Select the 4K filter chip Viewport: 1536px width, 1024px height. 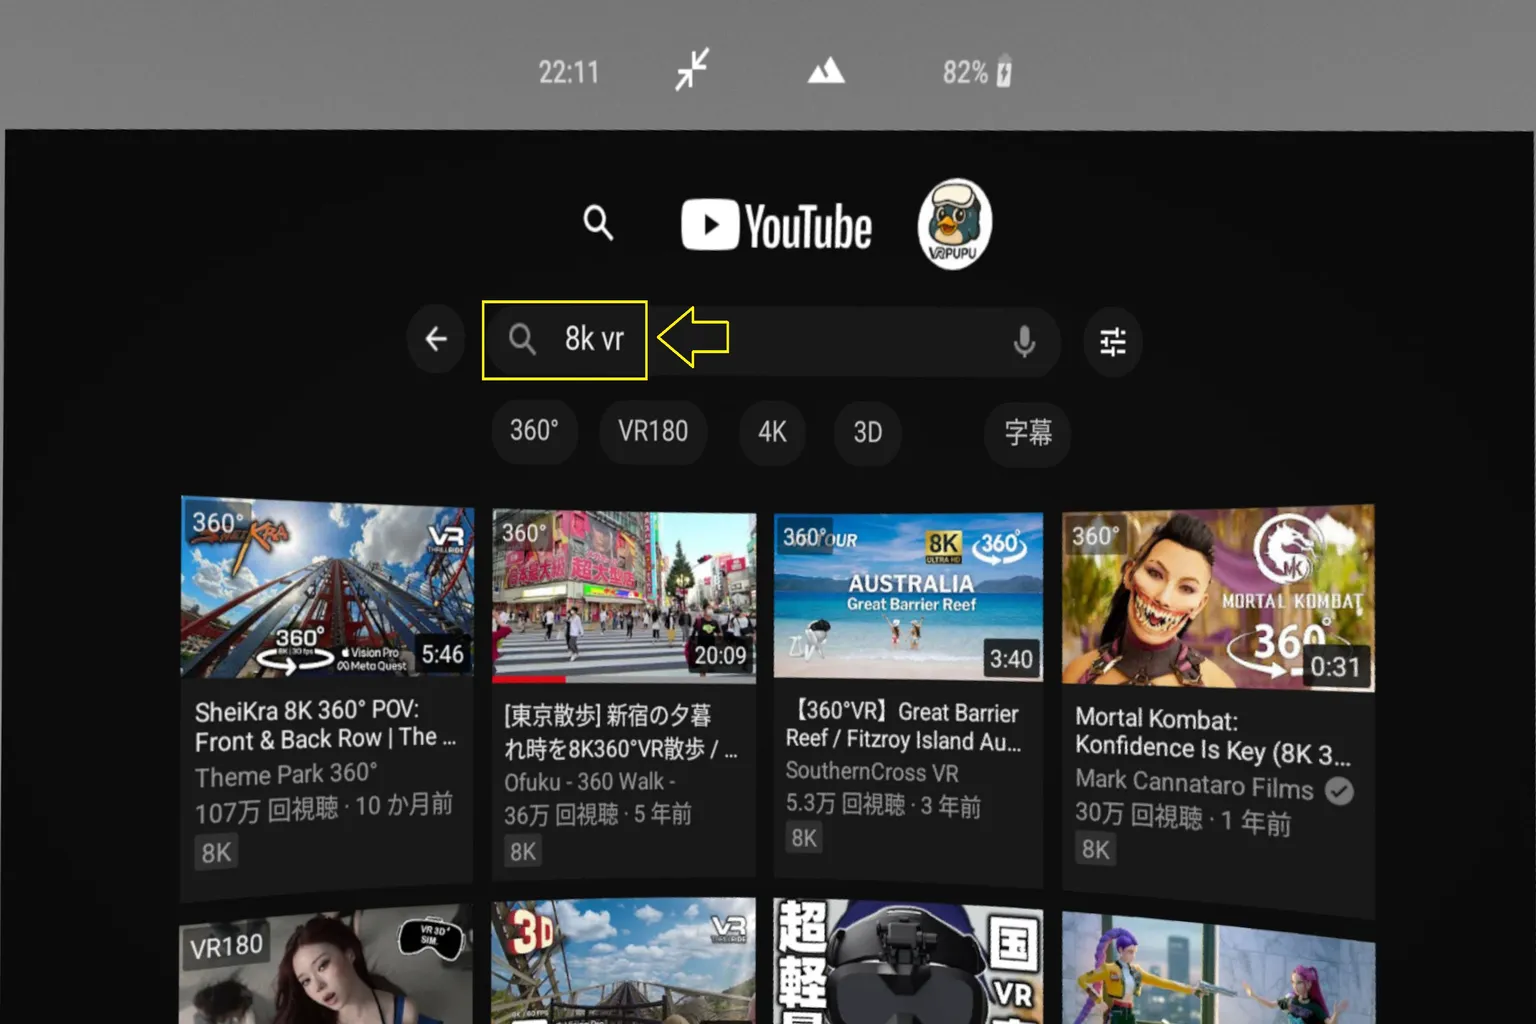click(772, 432)
